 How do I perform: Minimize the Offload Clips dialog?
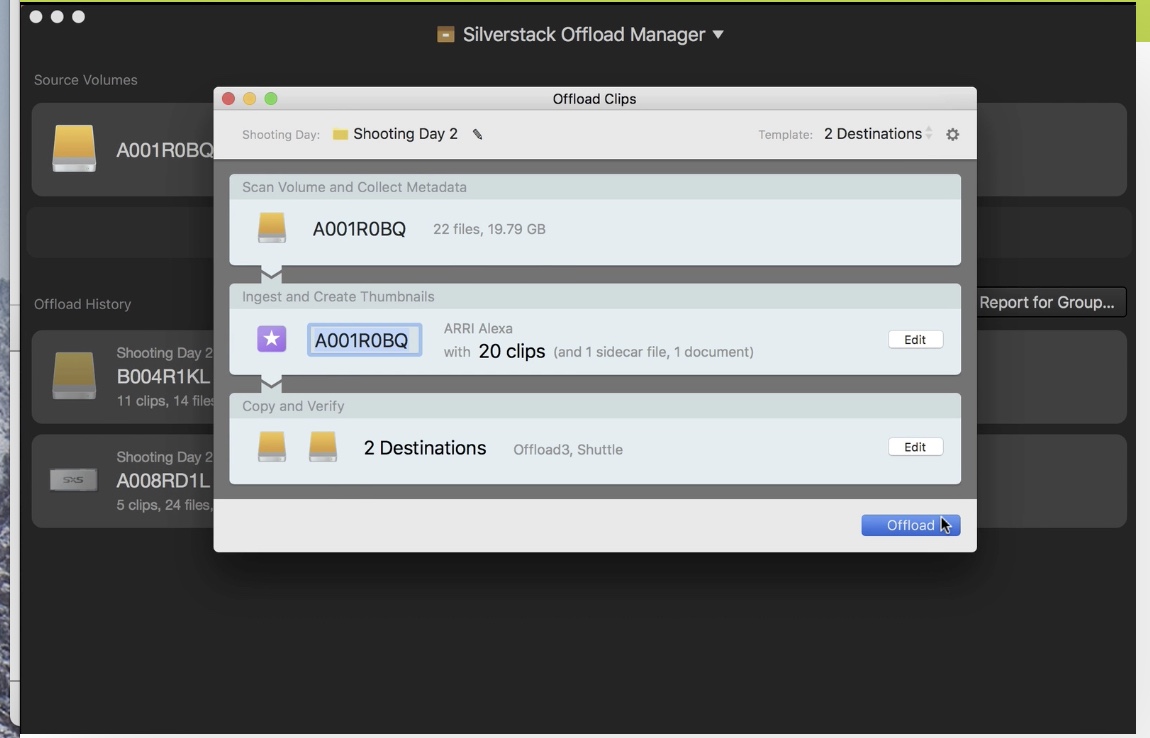[249, 99]
